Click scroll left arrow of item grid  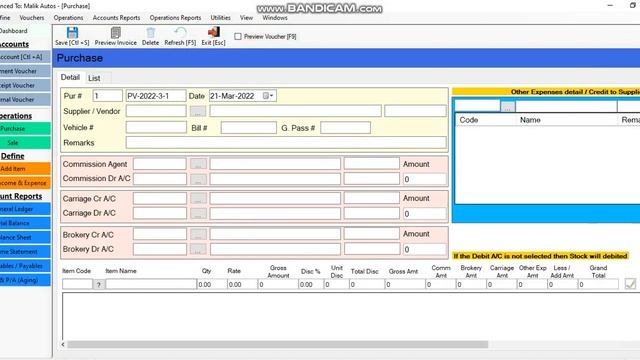(x=63, y=344)
